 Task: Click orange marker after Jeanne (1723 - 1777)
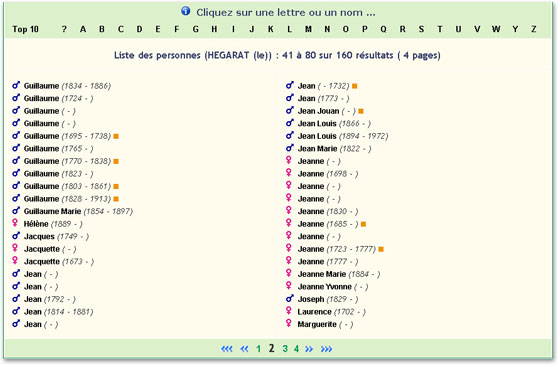pyautogui.click(x=381, y=249)
